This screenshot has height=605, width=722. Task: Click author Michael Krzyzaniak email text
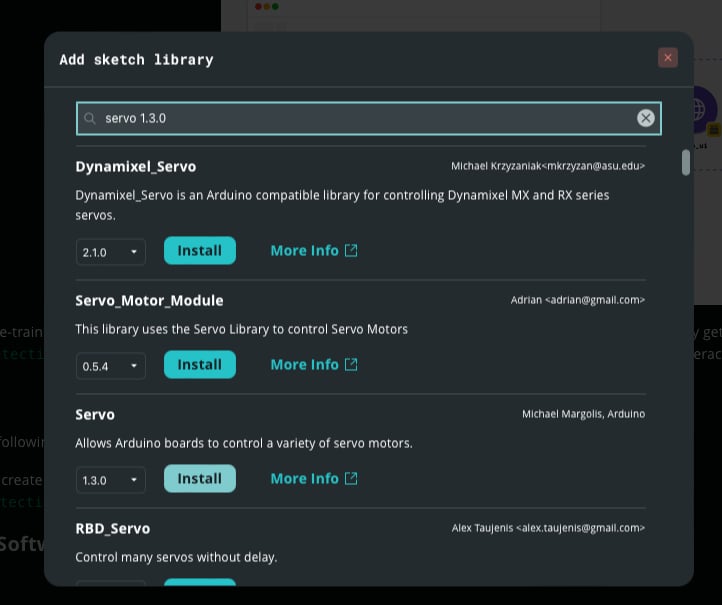[x=547, y=166]
